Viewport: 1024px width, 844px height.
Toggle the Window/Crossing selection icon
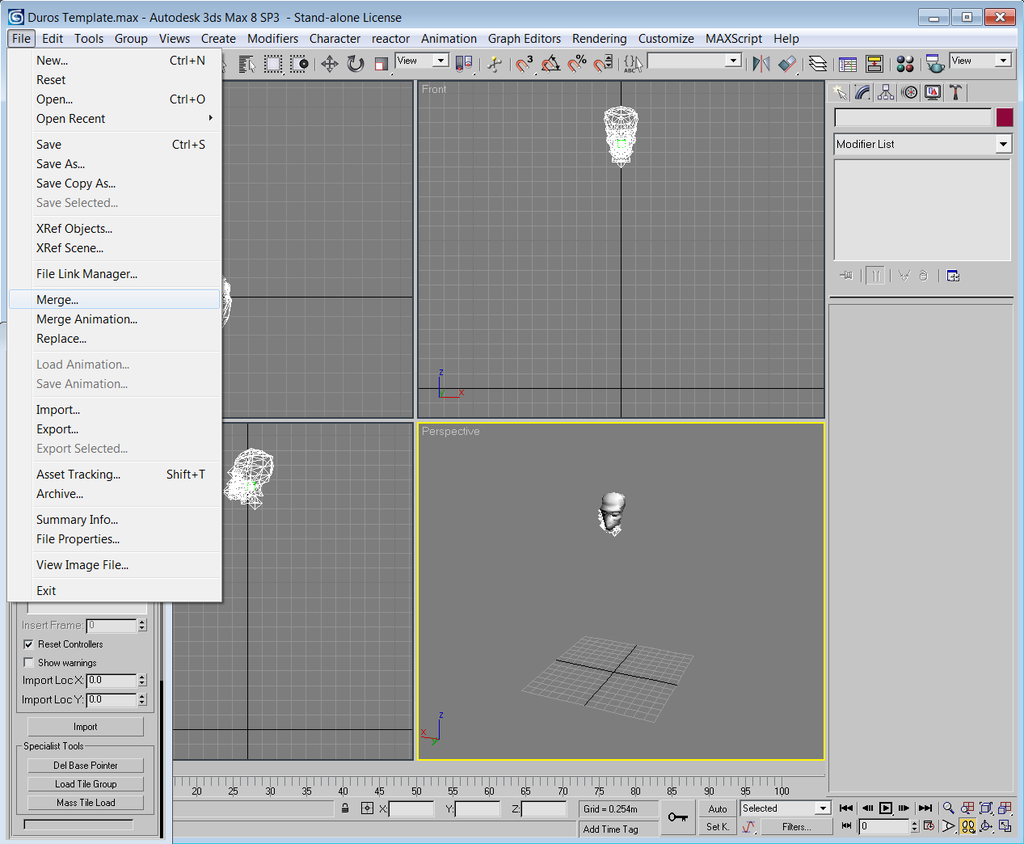(299, 63)
